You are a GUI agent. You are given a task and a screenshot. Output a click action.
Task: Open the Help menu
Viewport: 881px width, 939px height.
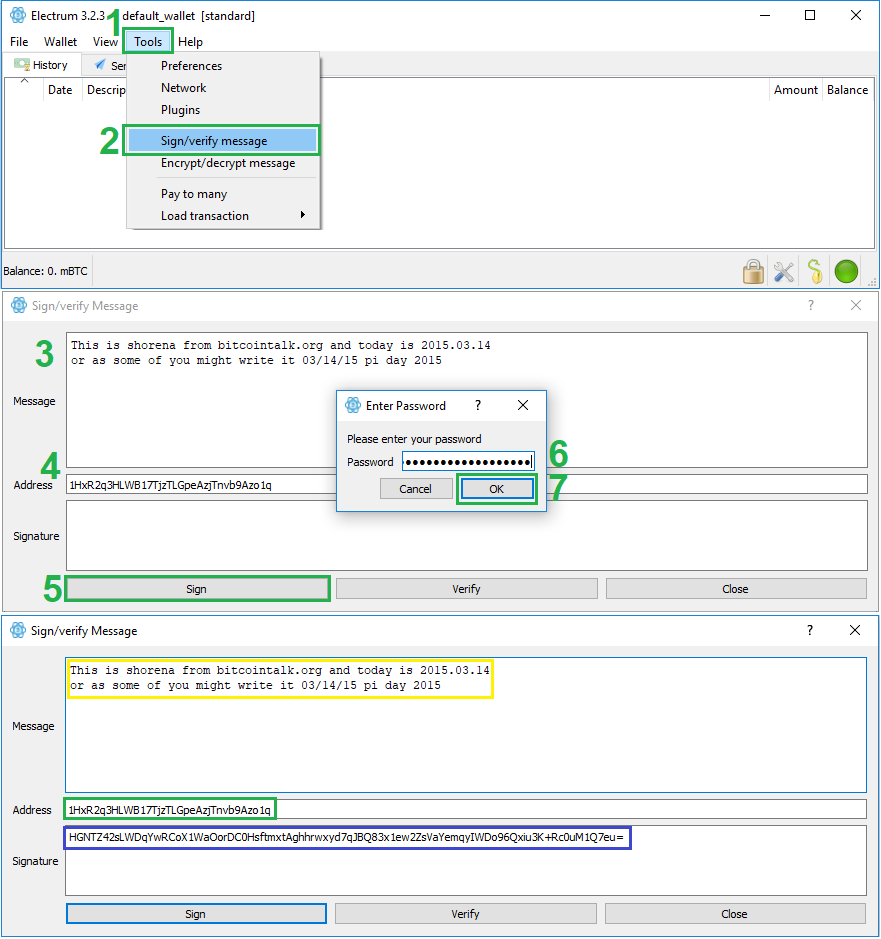[x=190, y=42]
